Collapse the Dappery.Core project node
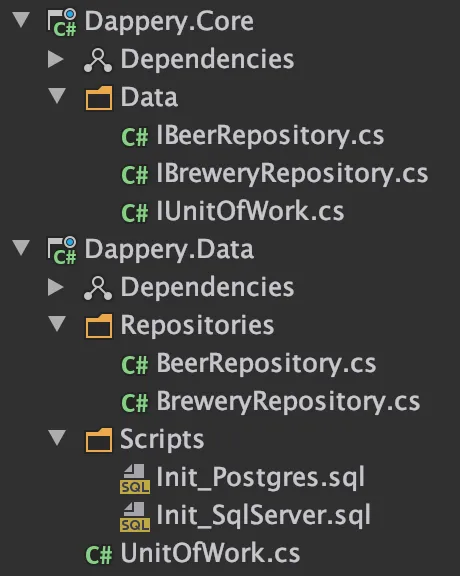 [x=21, y=19]
